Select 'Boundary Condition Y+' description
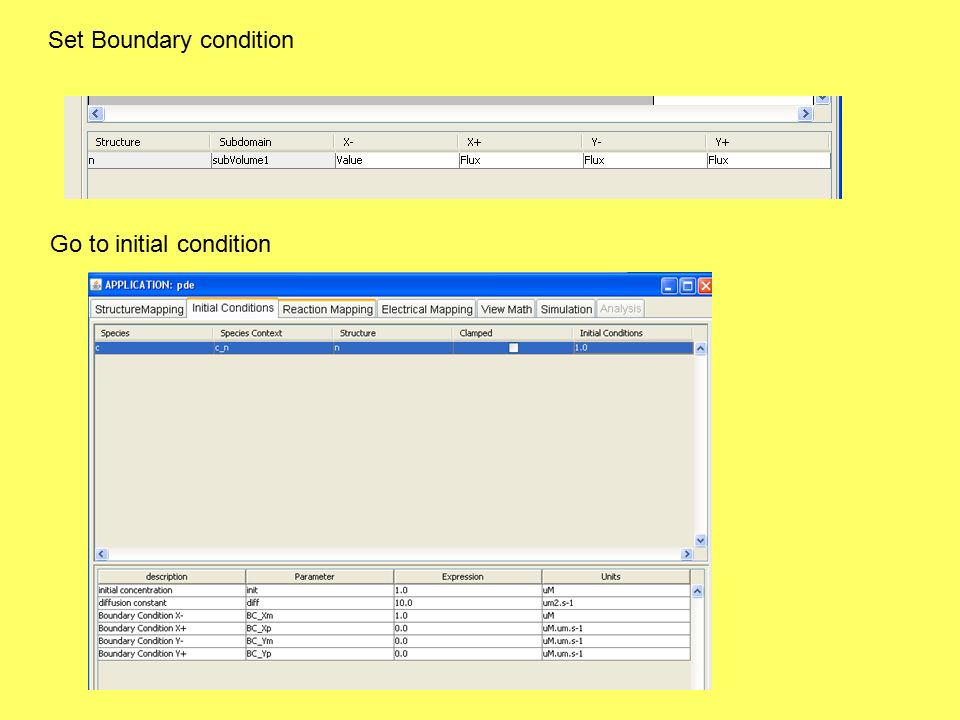960x720 pixels. (171, 654)
